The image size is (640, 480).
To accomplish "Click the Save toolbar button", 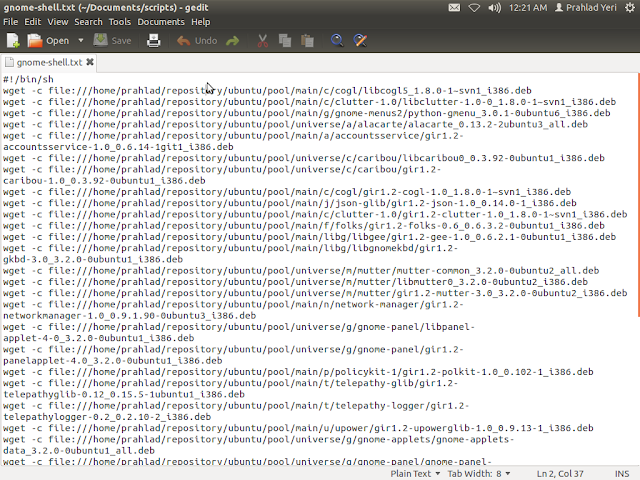I will point(113,40).
